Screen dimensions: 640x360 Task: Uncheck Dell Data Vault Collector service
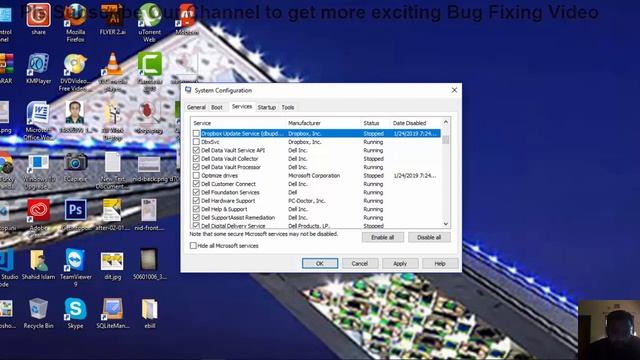(196, 158)
